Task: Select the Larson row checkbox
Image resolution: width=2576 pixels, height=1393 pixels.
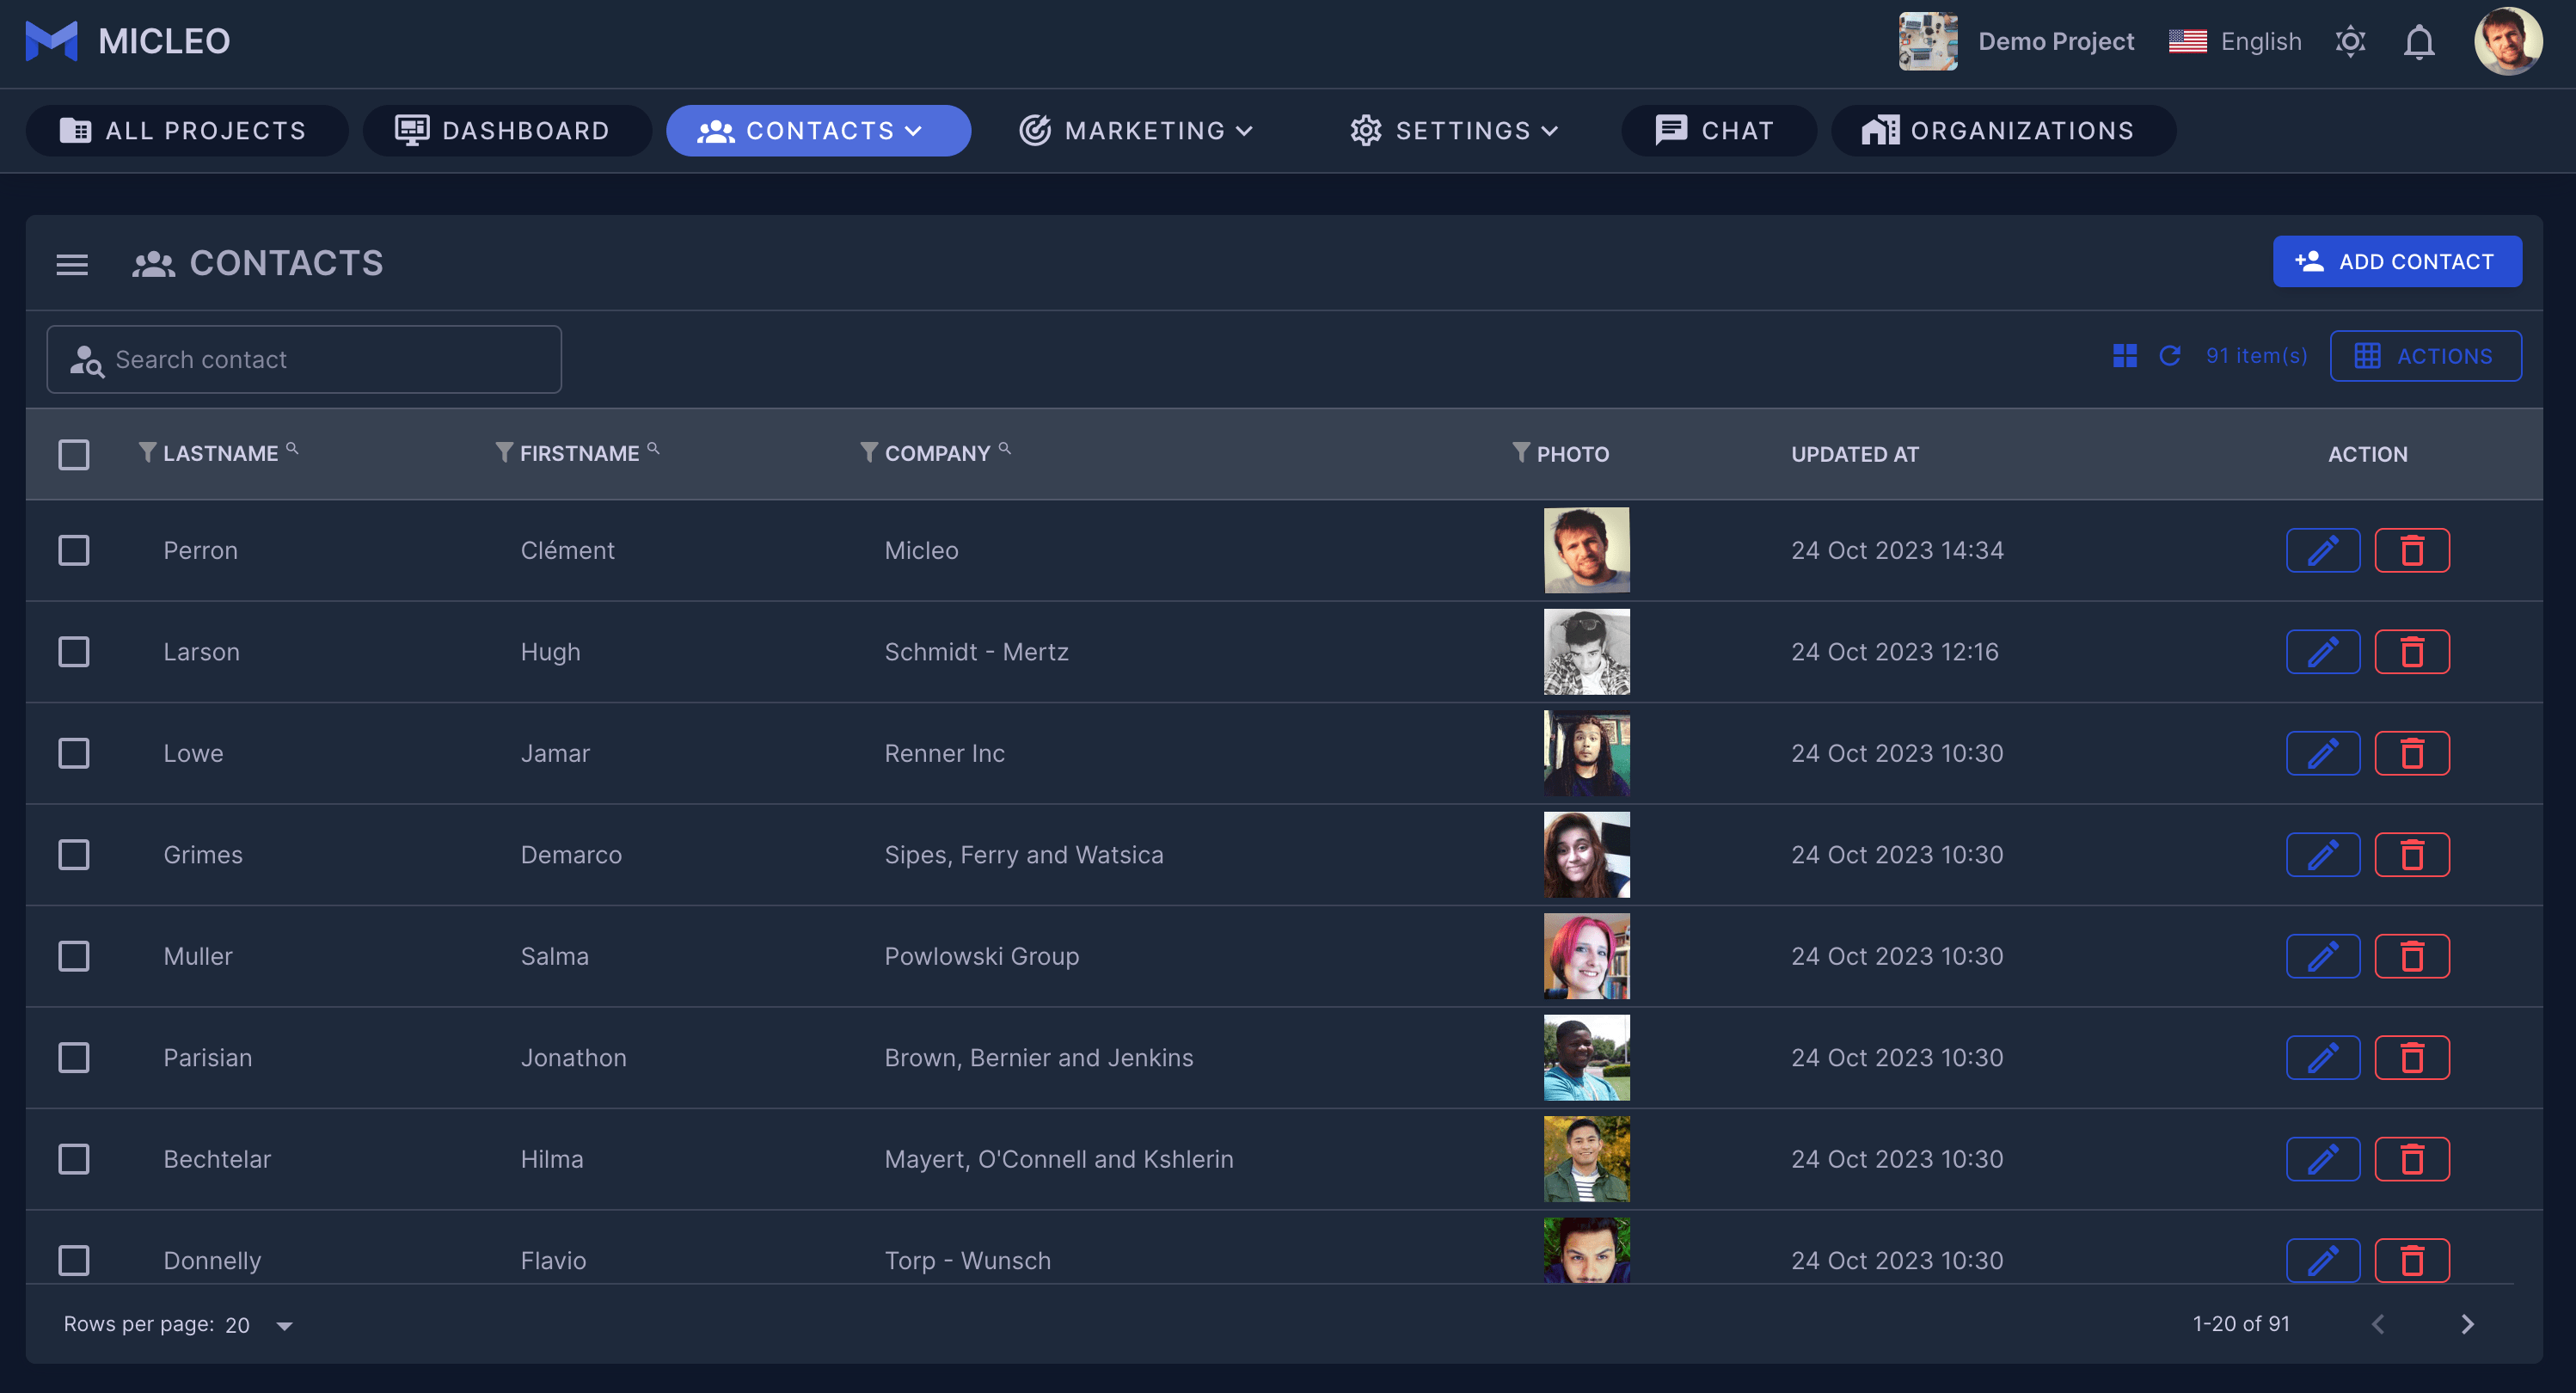Action: click(74, 652)
